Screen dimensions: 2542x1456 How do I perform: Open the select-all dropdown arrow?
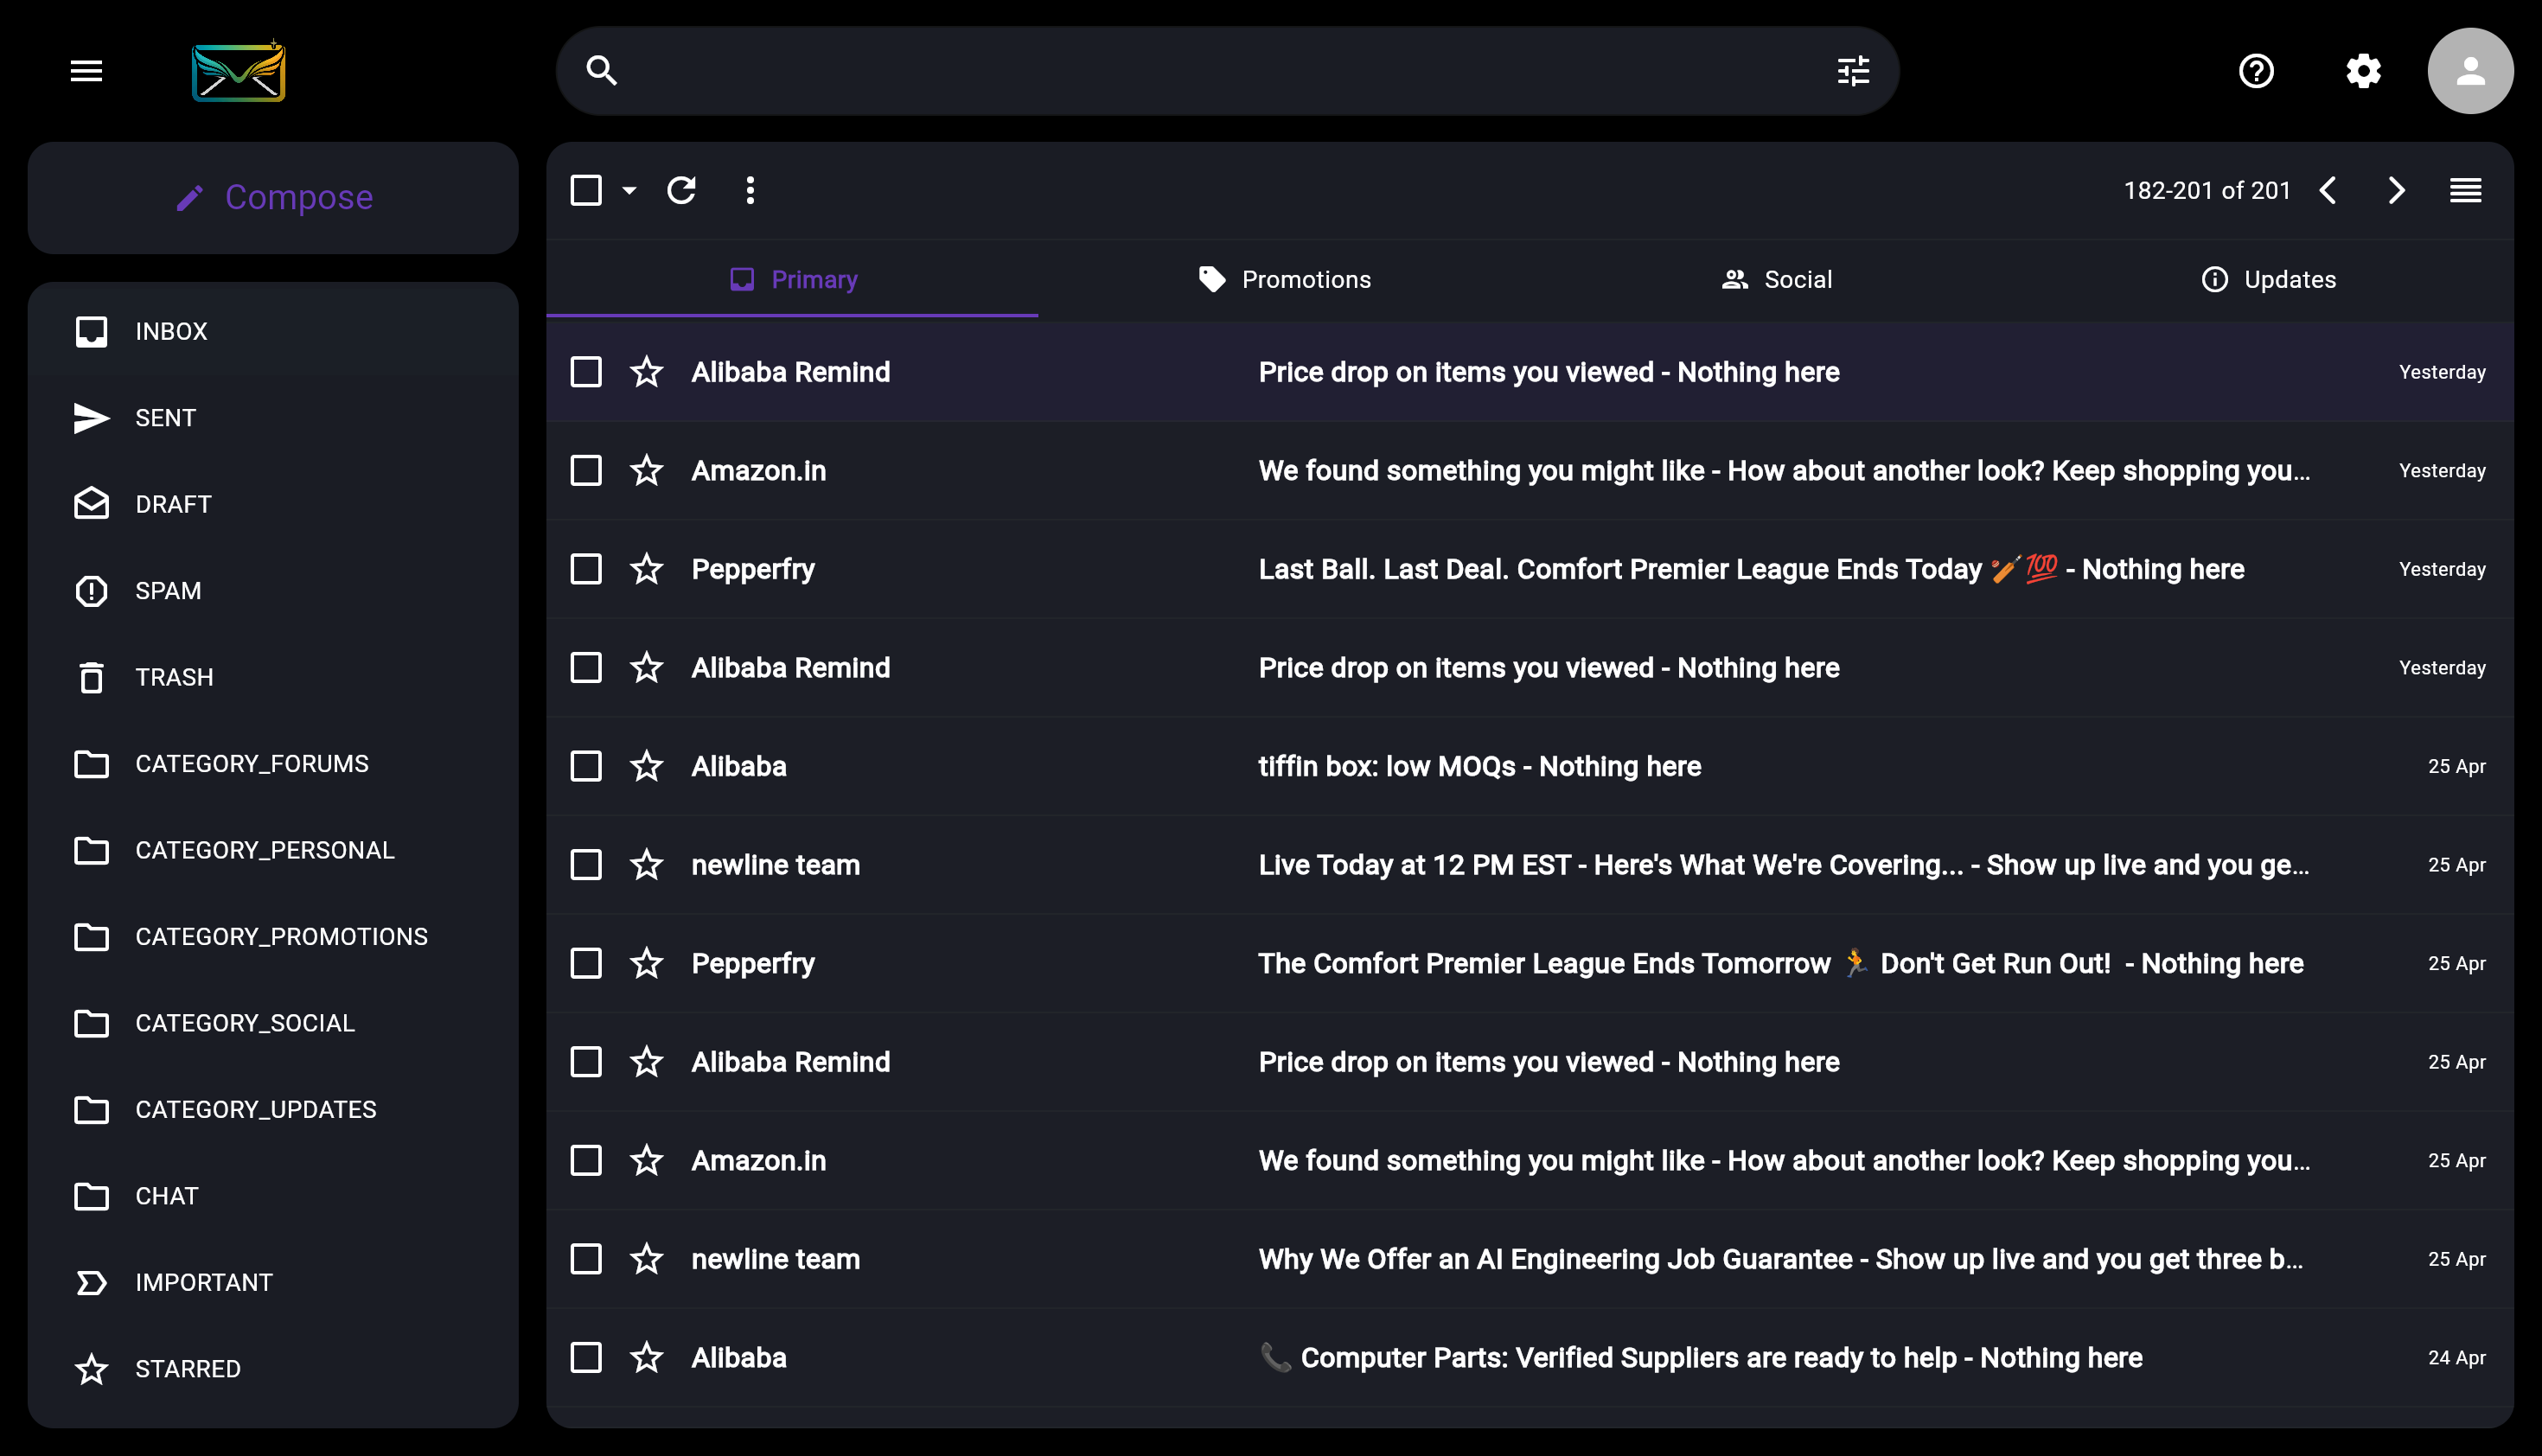click(629, 190)
